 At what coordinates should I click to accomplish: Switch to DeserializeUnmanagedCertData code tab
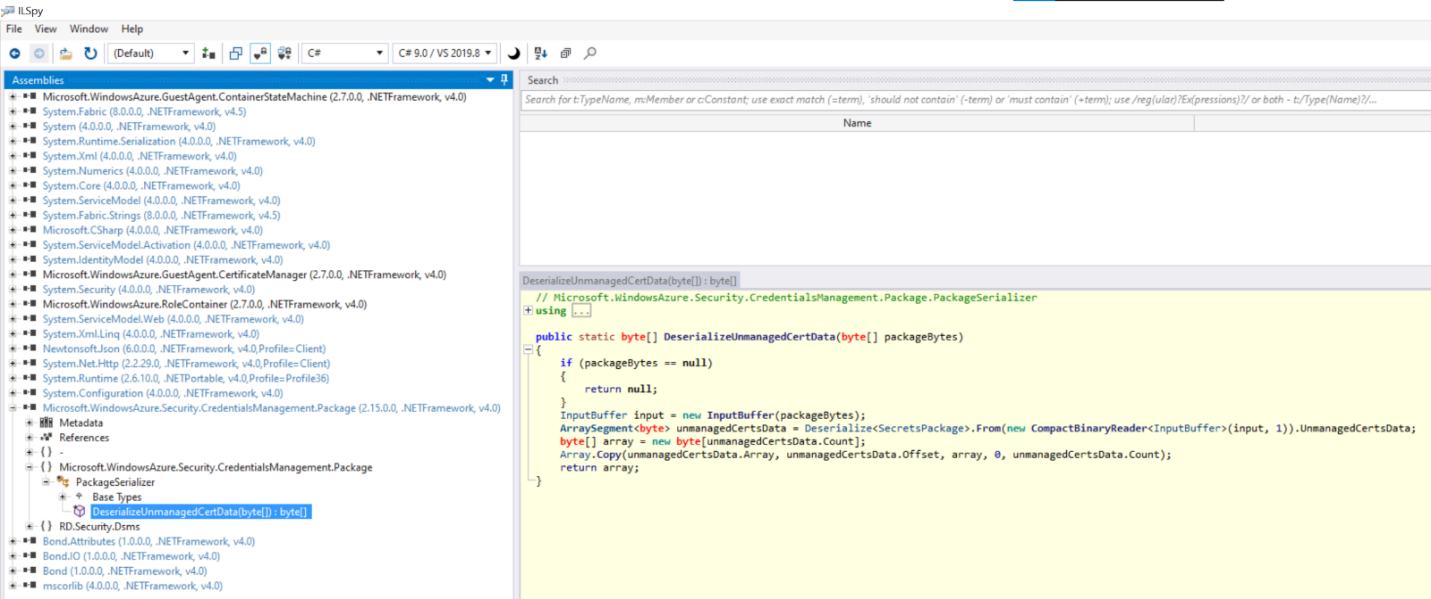coord(630,281)
